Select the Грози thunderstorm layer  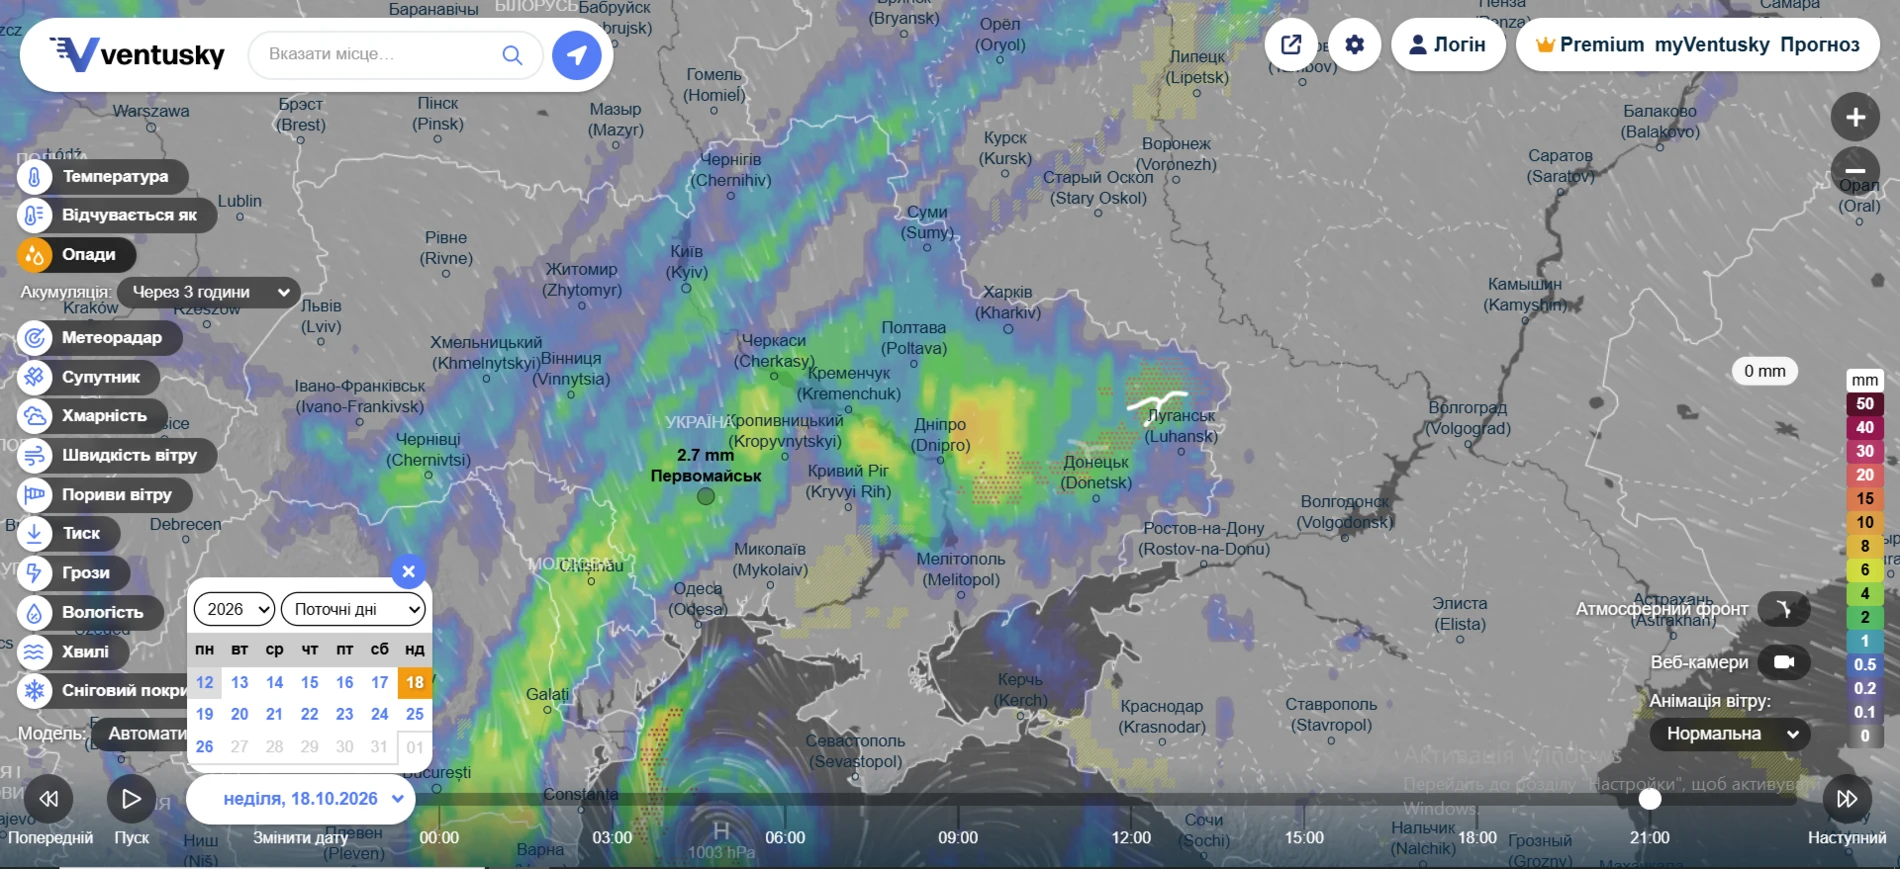click(x=72, y=573)
